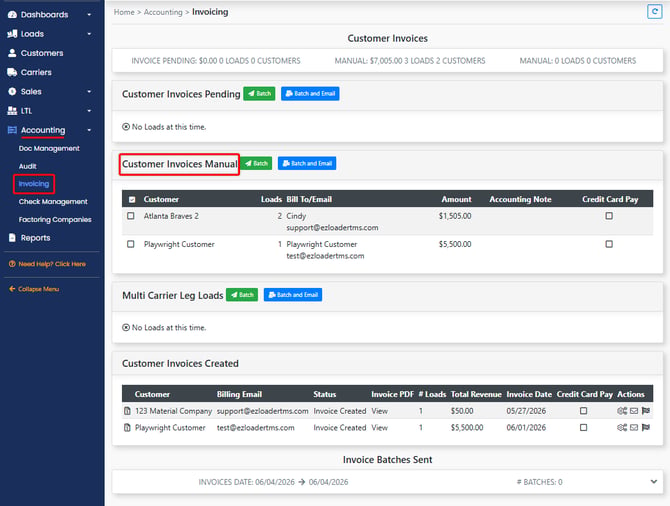The height and width of the screenshot is (506, 670).
Task: Click Batch button for Multi Carrier Leg Loads
Action: 242,295
